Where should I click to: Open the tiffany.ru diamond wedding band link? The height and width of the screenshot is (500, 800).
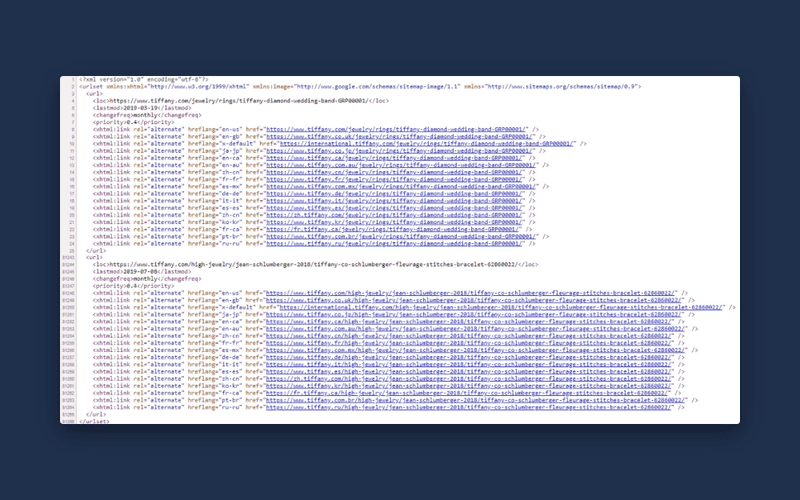[395, 244]
